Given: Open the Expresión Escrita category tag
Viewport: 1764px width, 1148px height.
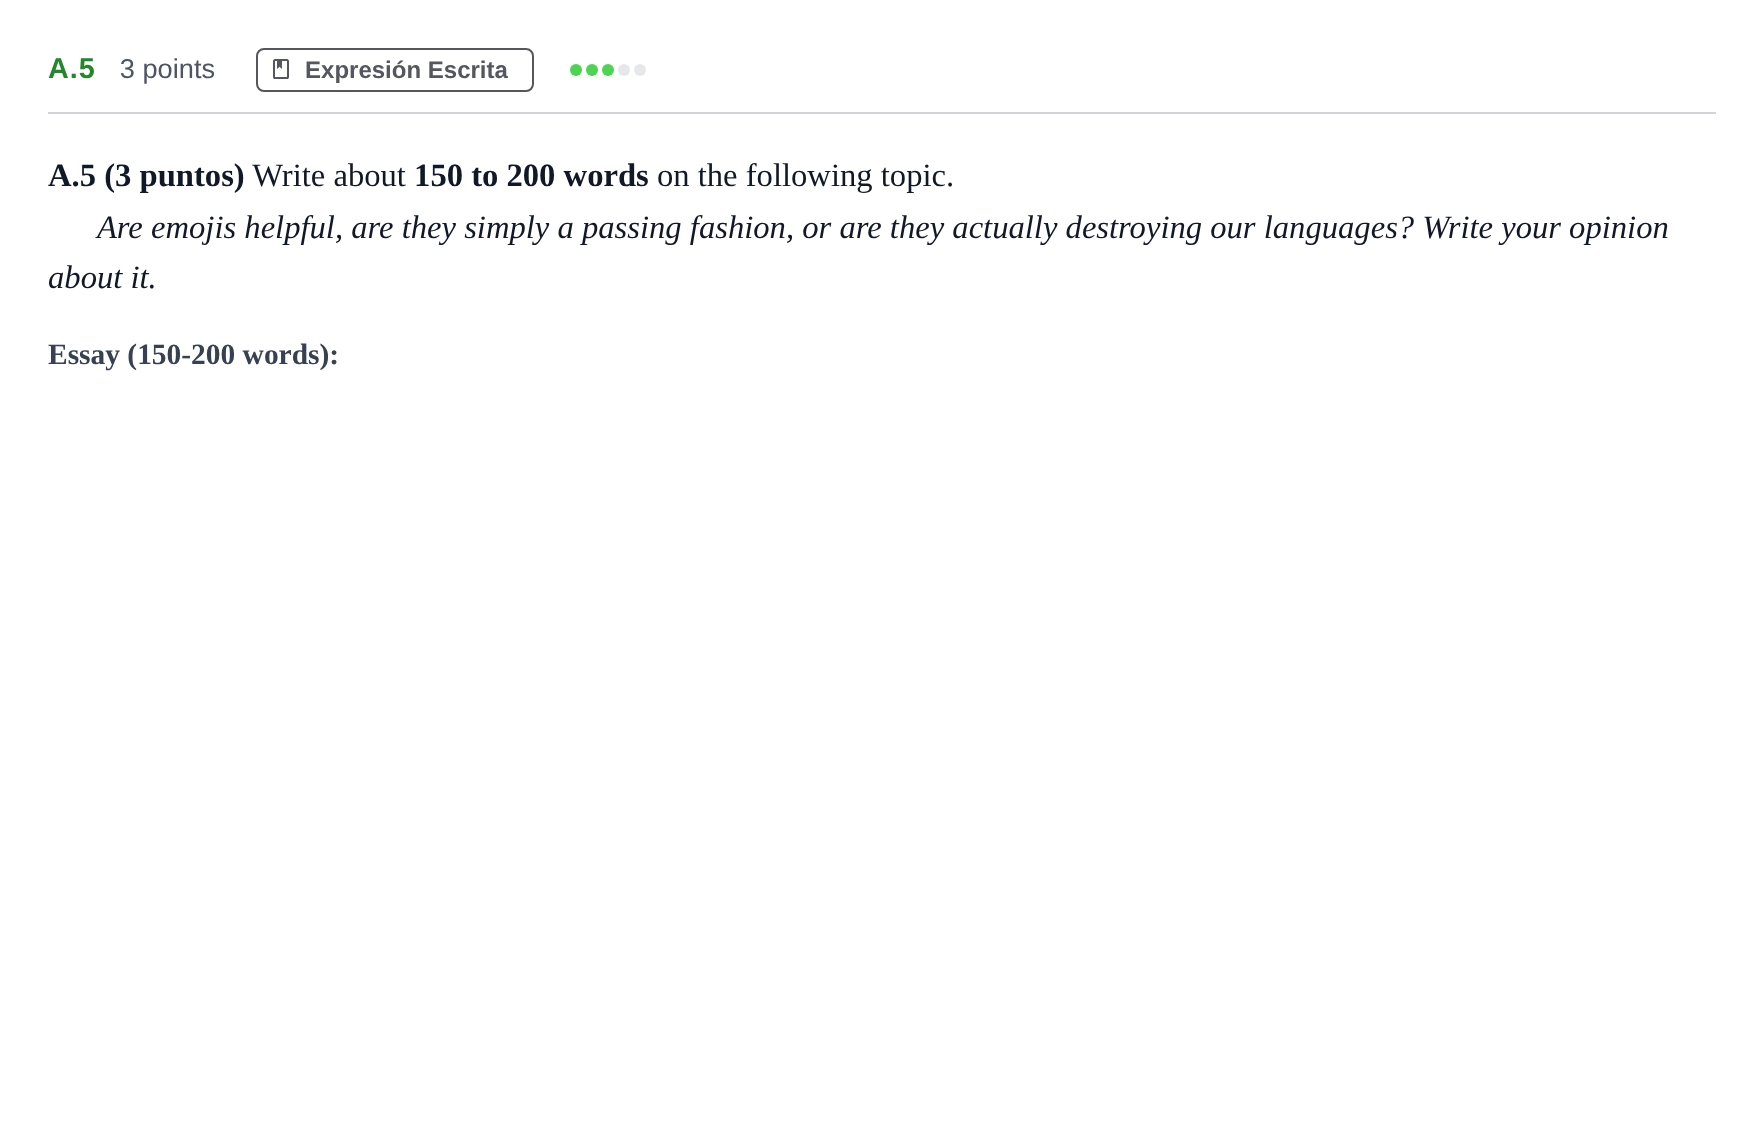Looking at the screenshot, I should 395,70.
